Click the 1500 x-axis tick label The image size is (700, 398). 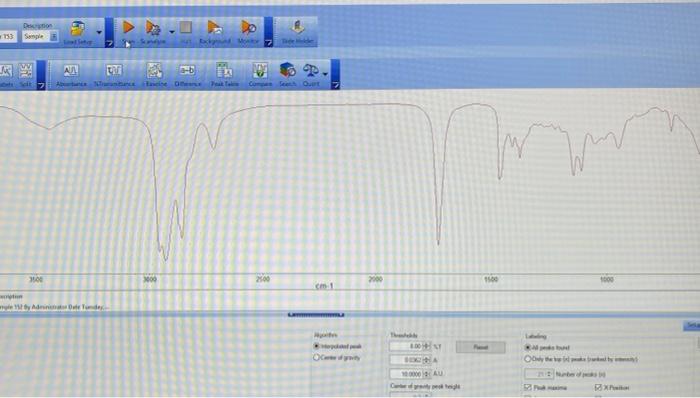pyautogui.click(x=491, y=279)
